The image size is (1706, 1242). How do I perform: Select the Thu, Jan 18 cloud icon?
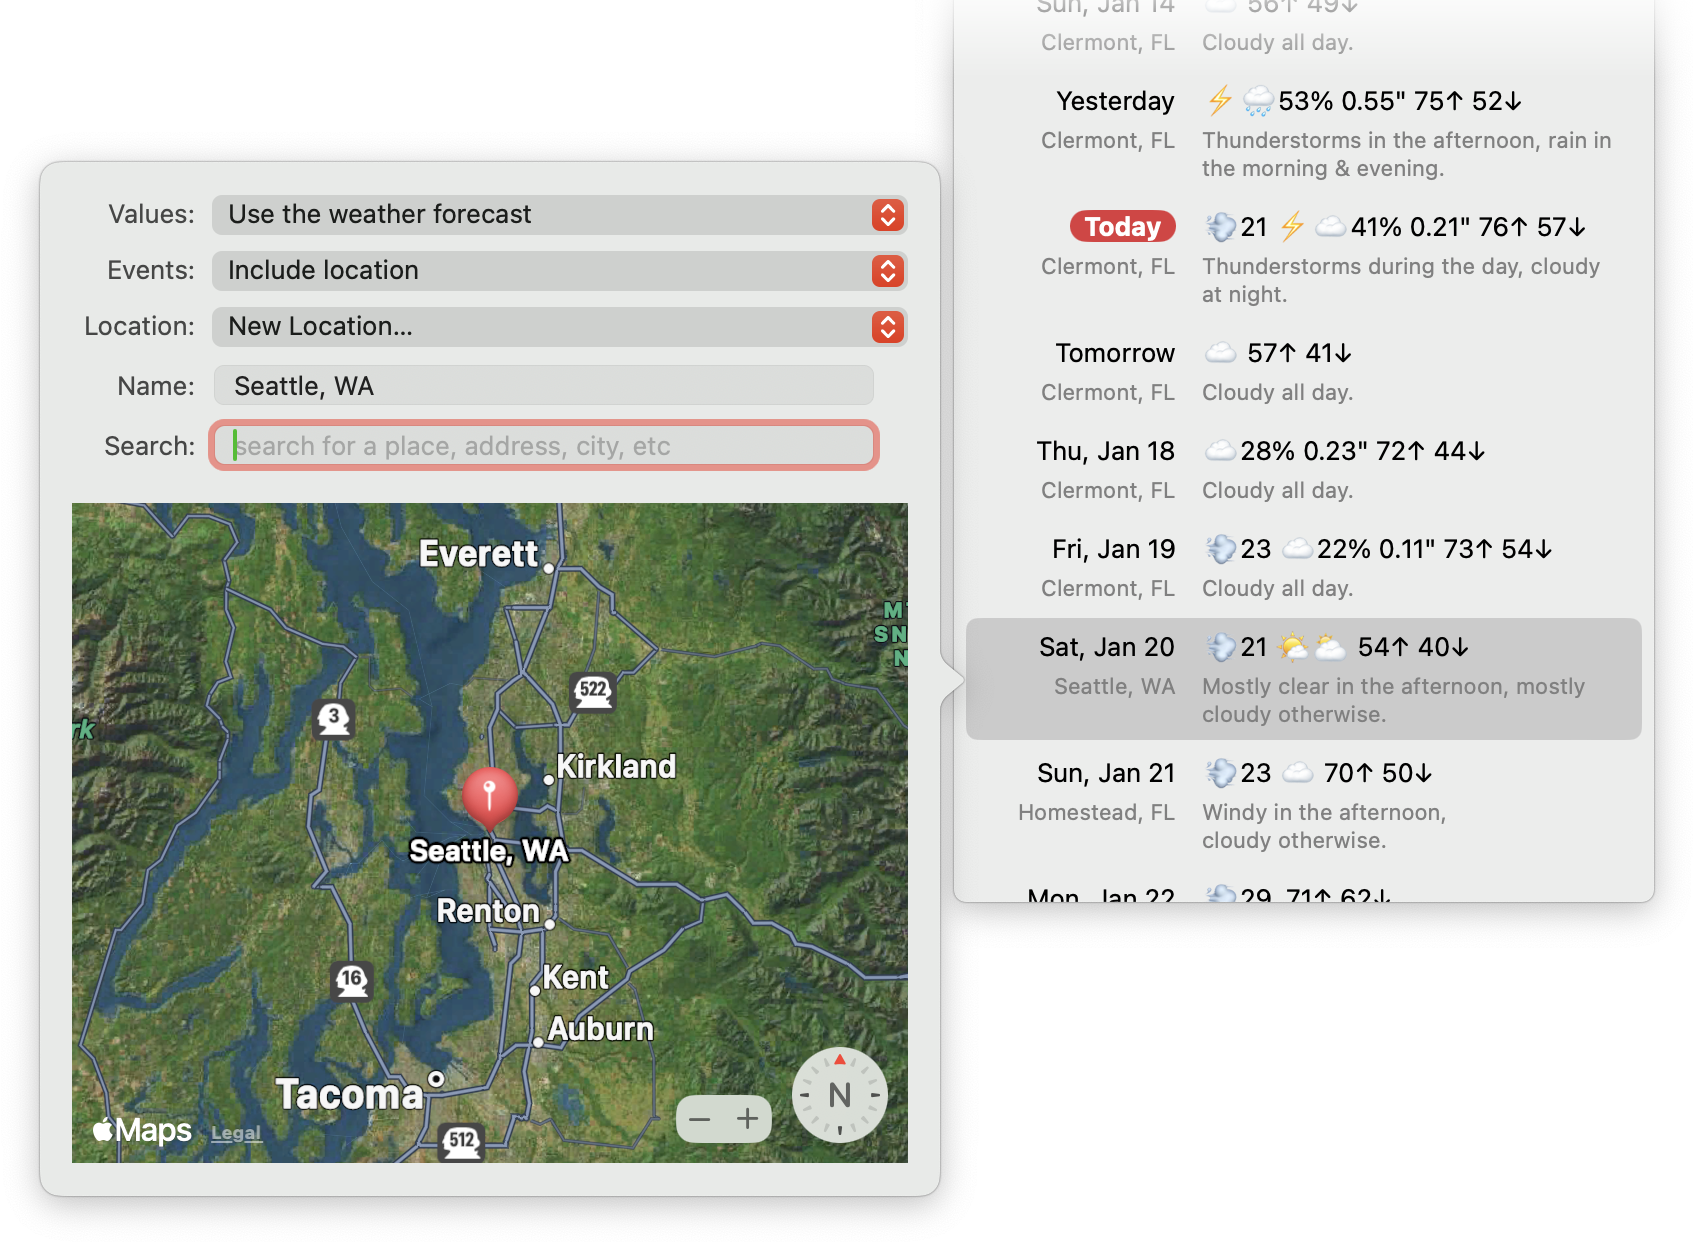[1220, 451]
